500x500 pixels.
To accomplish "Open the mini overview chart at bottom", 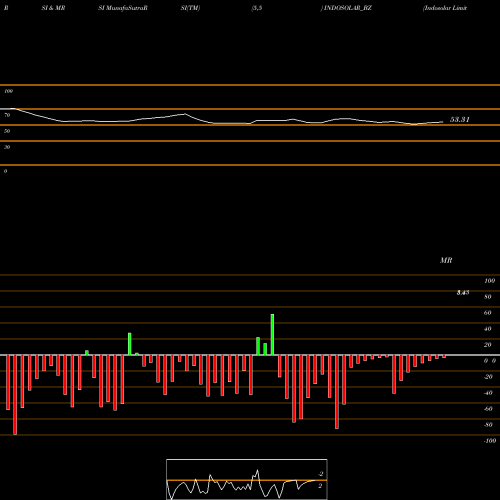I will (x=247, y=479).
